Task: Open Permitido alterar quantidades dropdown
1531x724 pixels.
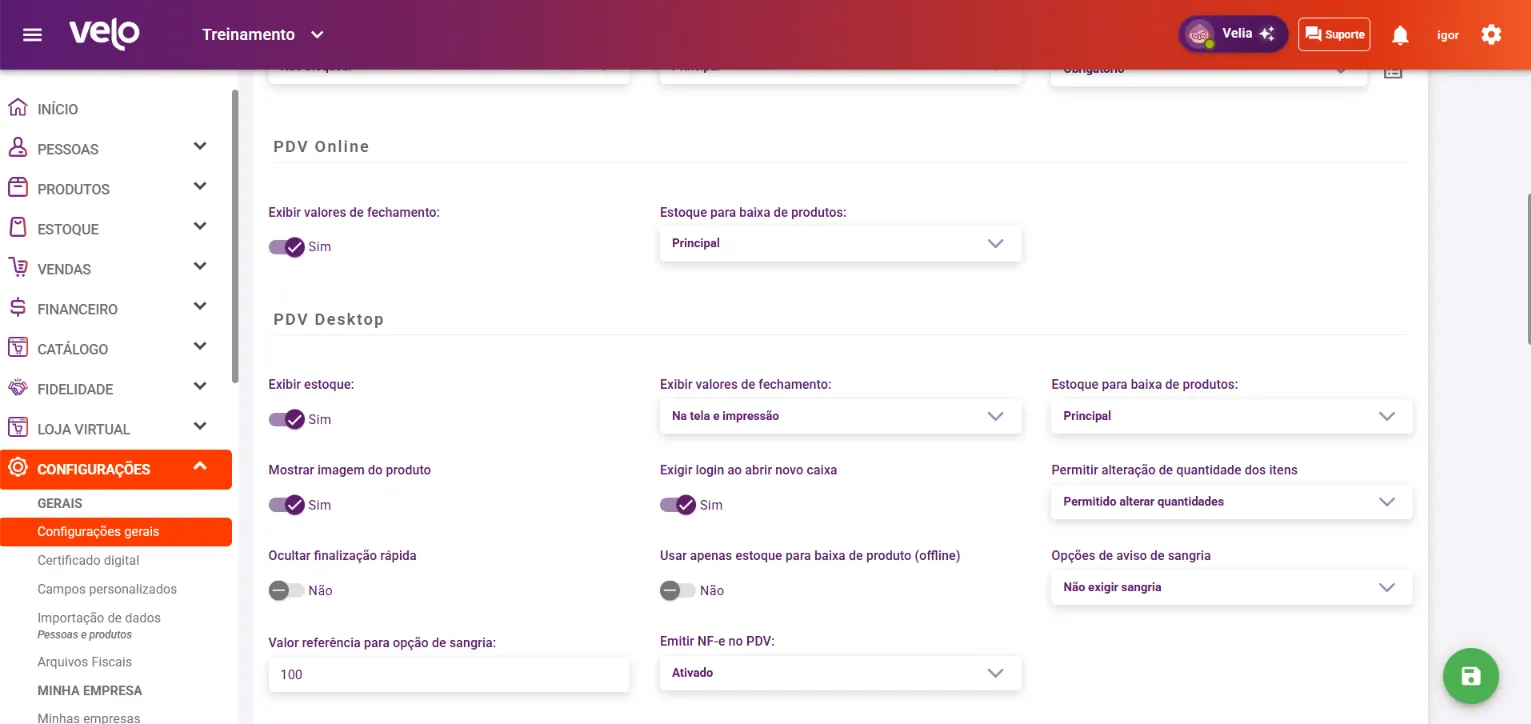Action: (x=1232, y=502)
